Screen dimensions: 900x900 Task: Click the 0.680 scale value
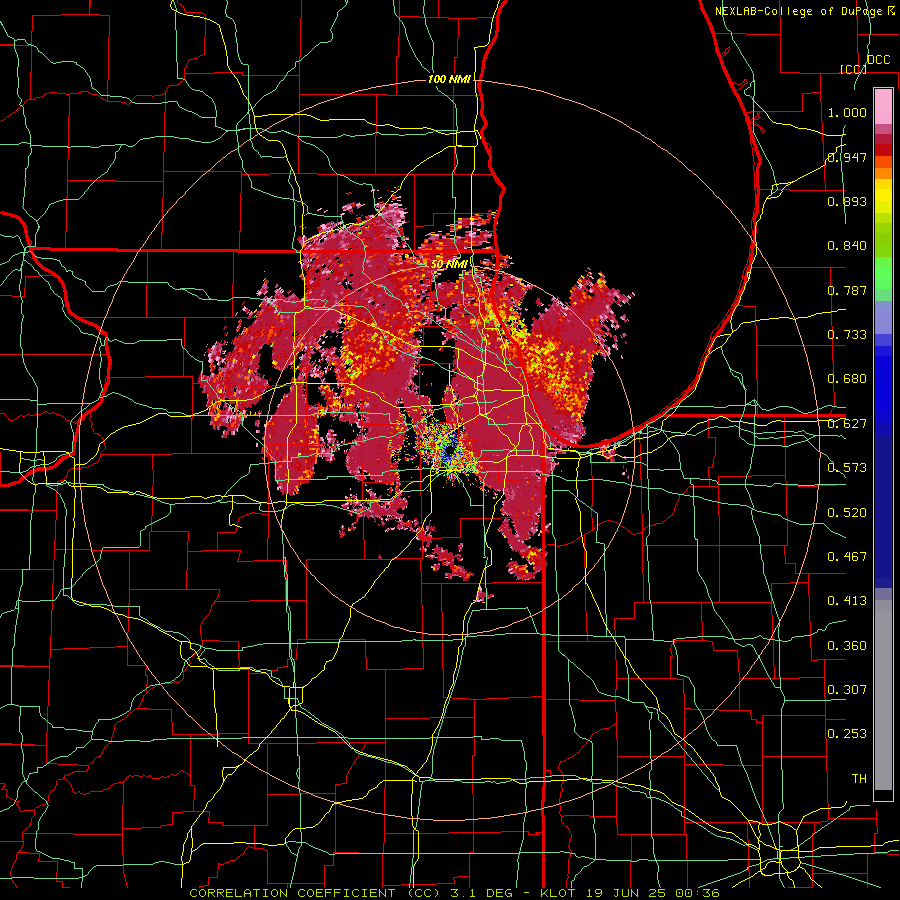click(847, 379)
